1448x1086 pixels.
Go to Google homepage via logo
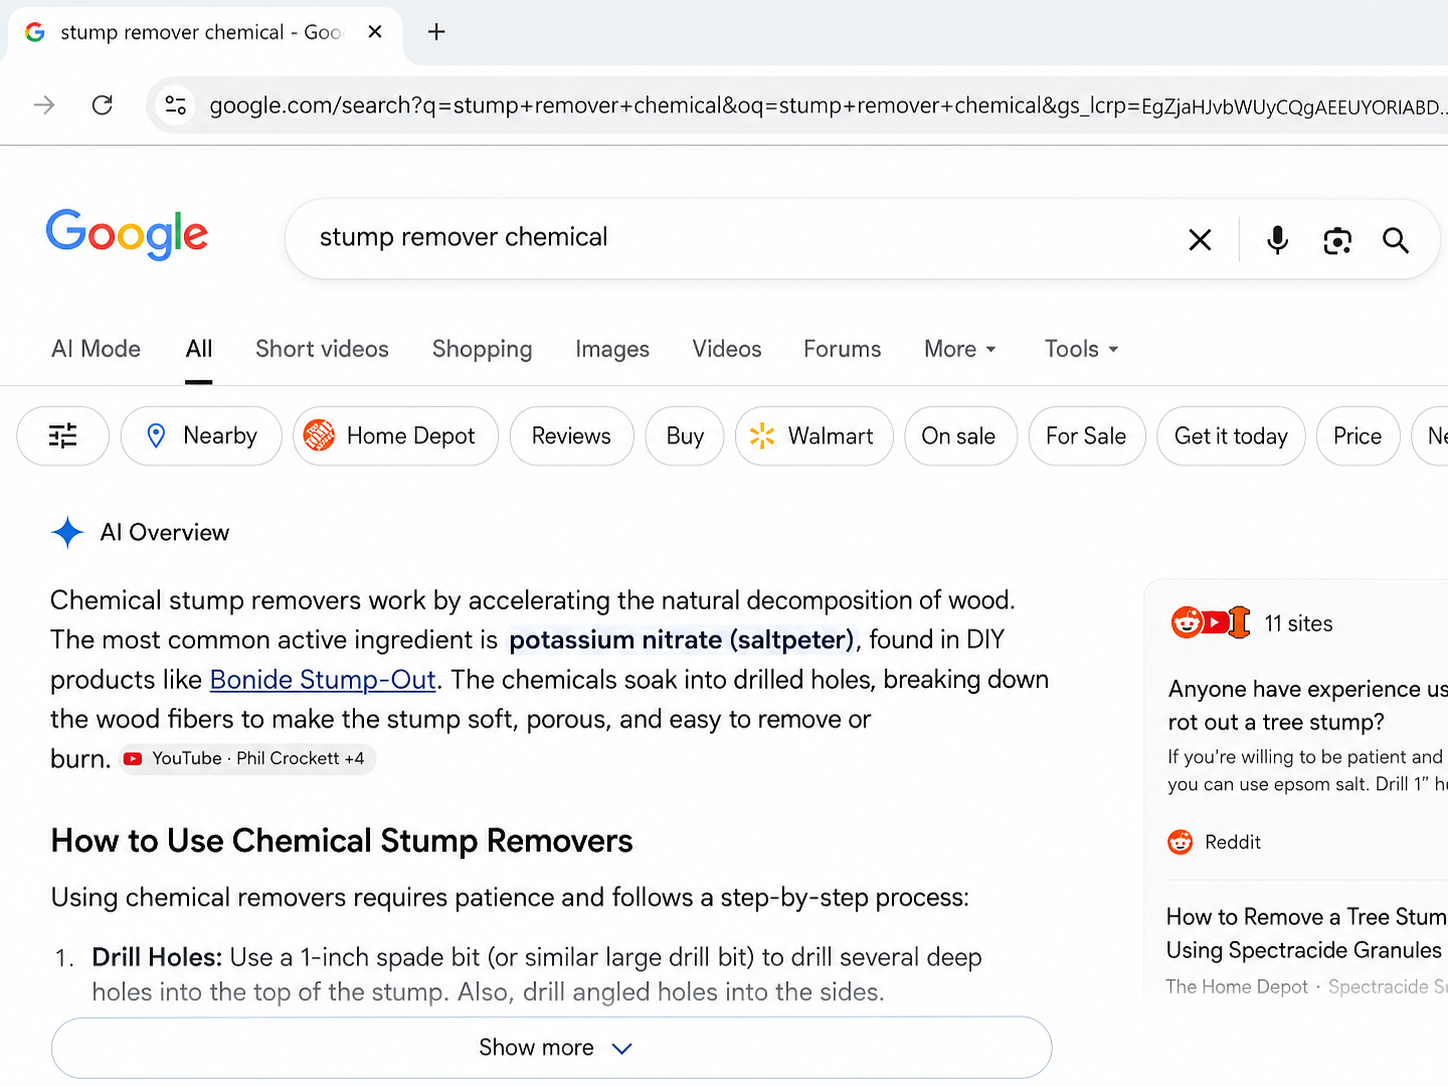point(127,235)
